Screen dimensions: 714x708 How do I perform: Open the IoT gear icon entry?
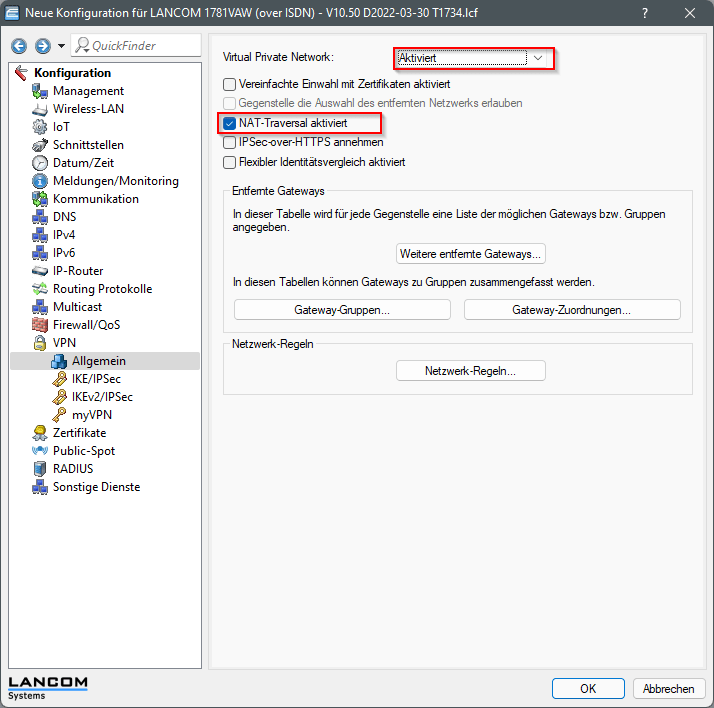40,127
